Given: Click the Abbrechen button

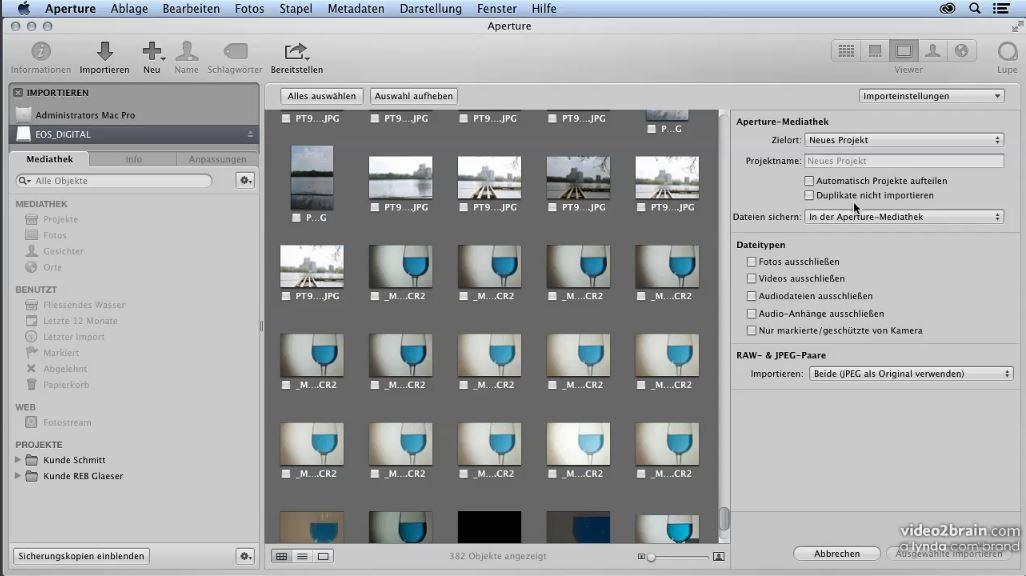Looking at the screenshot, I should pos(837,554).
